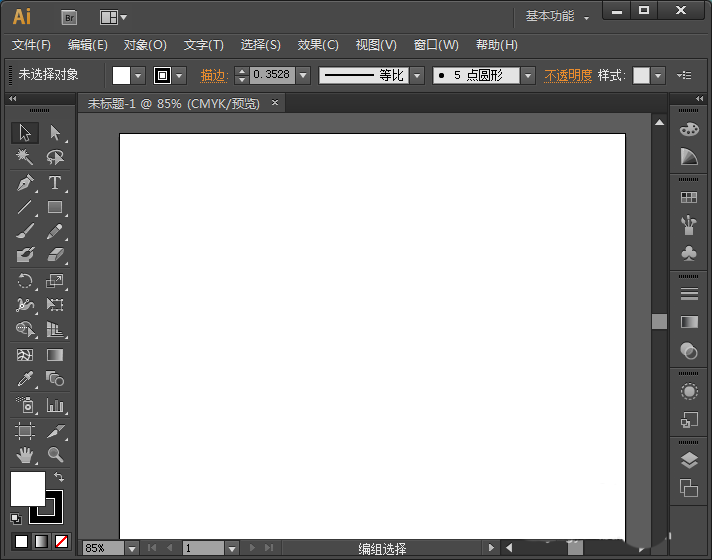Choose the Hand tool
Screen dimensions: 712x560
click(x=25, y=455)
